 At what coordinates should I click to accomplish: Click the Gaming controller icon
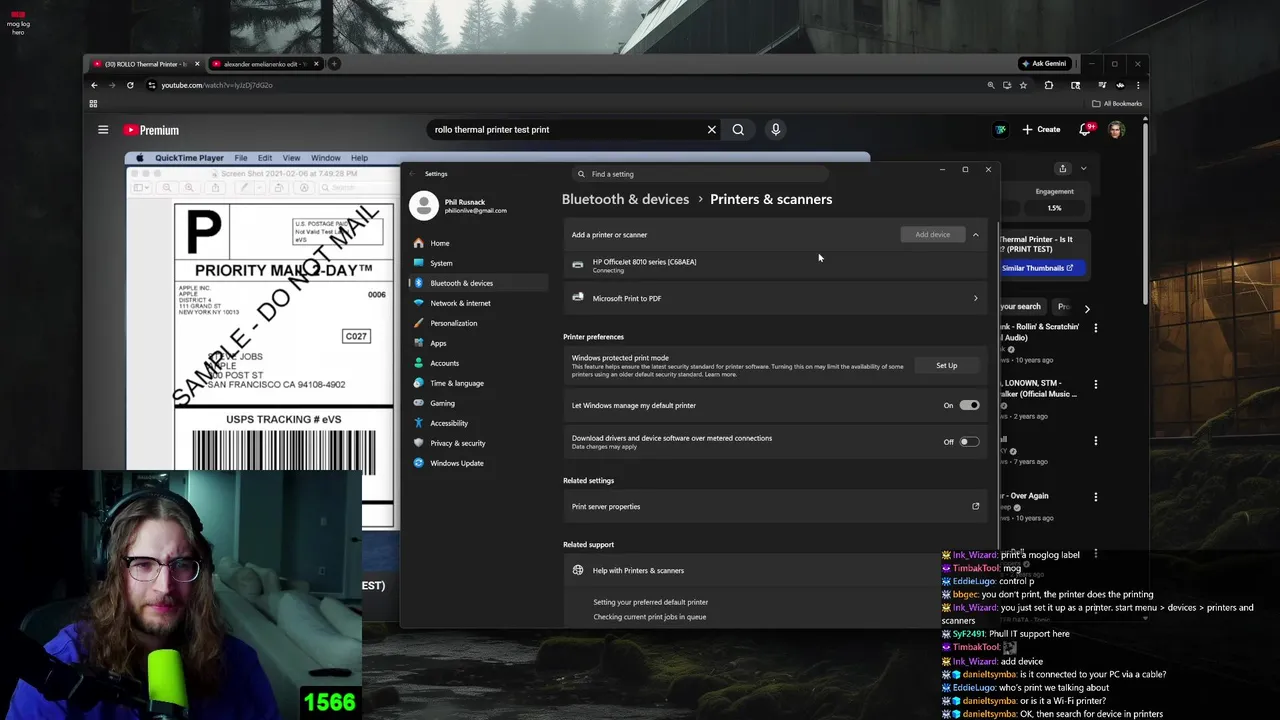point(419,403)
